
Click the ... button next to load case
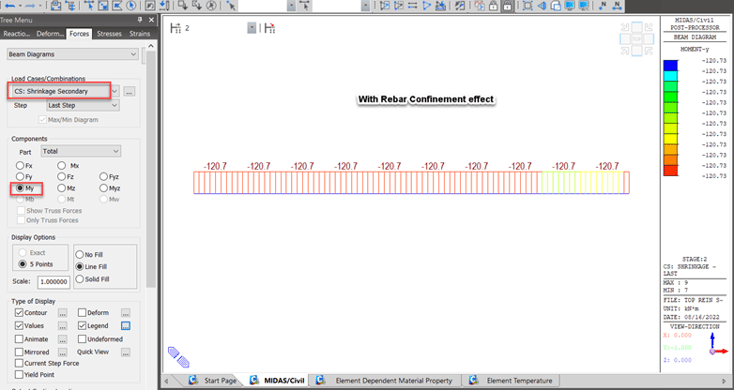(130, 91)
